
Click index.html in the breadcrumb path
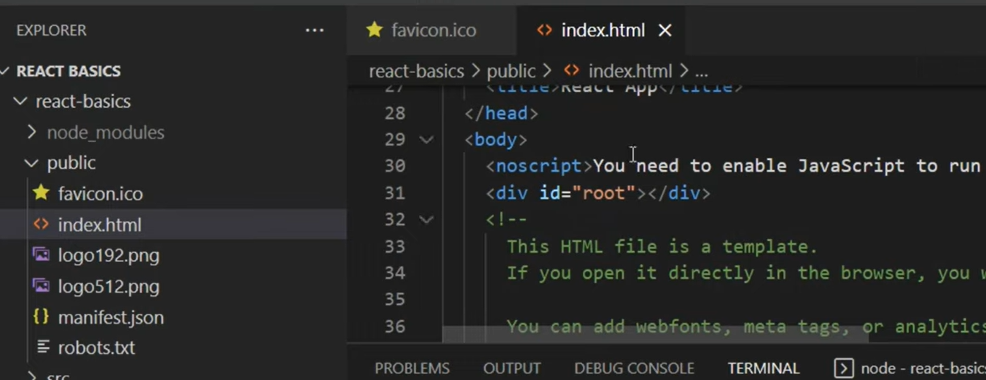630,71
